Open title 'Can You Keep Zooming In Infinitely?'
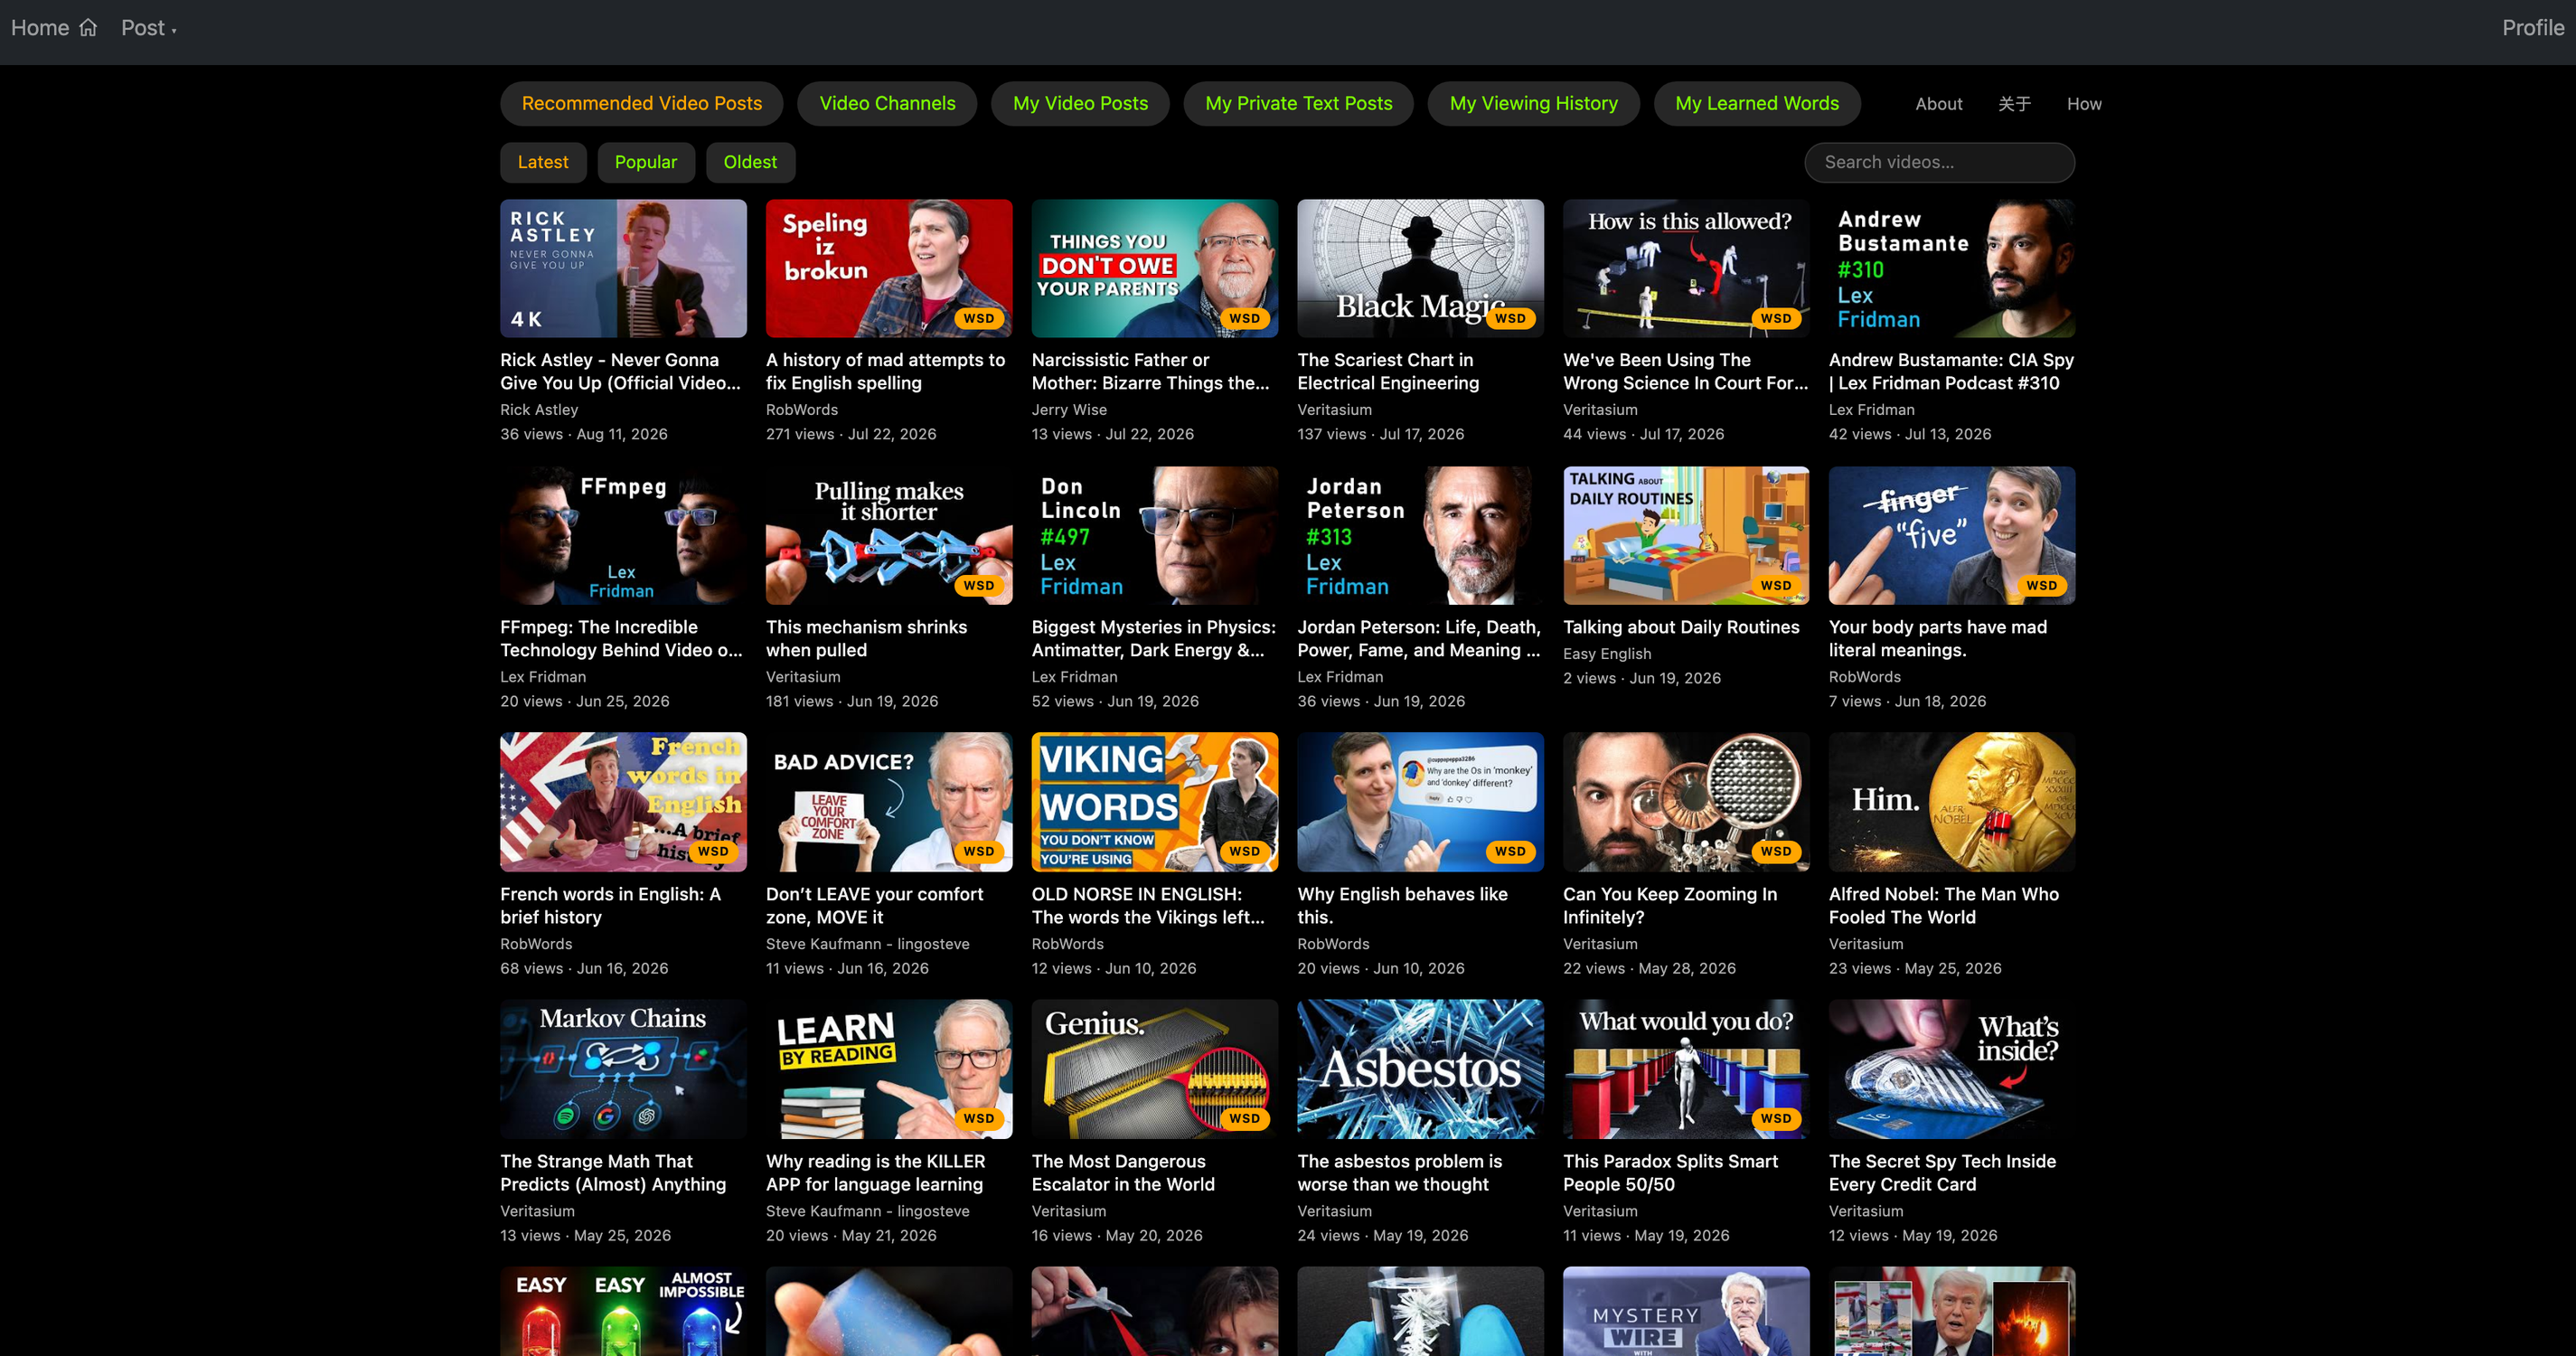This screenshot has width=2576, height=1356. [1670, 905]
